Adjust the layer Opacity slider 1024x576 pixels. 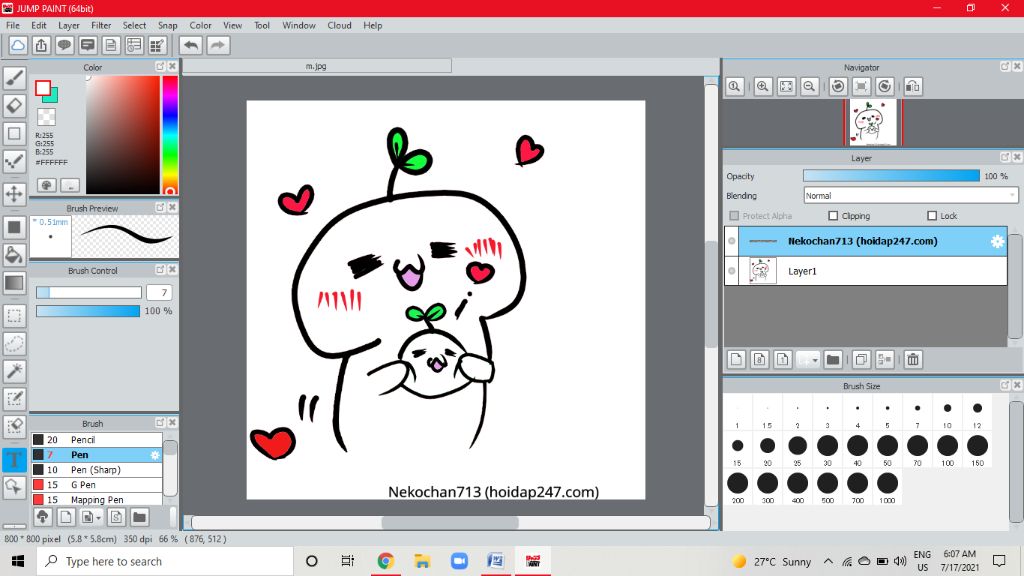point(891,176)
